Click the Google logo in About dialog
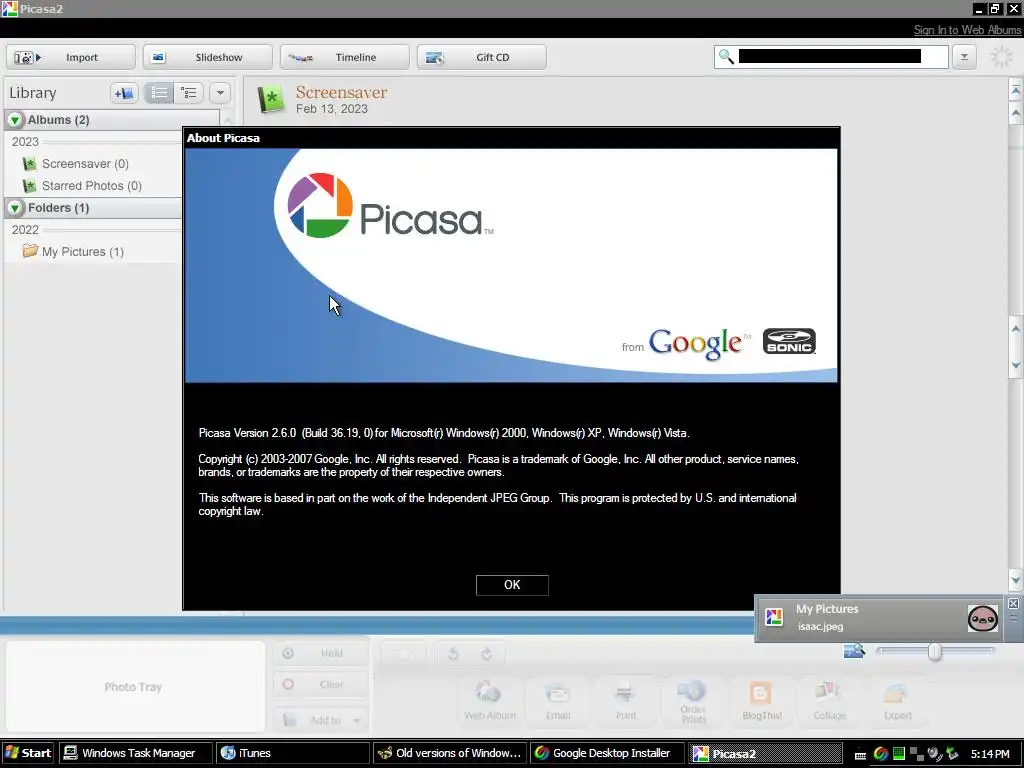The height and width of the screenshot is (768, 1024). pos(695,343)
